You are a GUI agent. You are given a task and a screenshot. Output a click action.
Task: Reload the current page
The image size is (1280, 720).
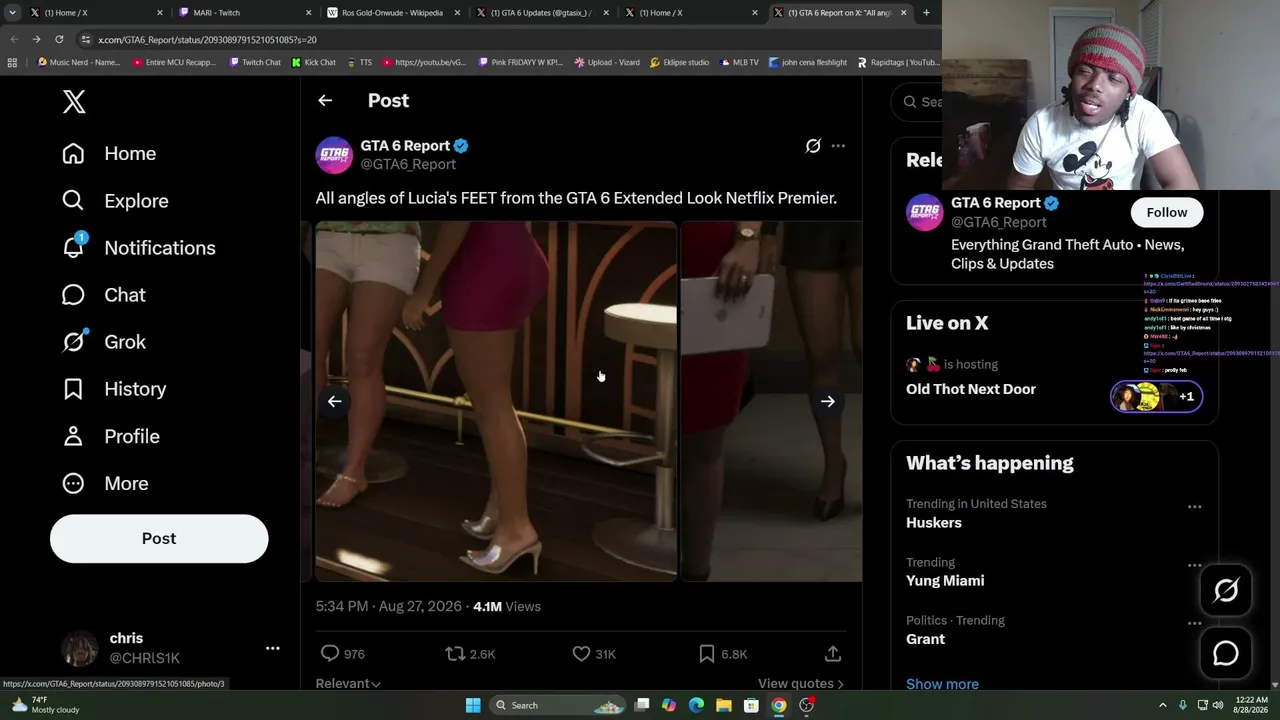click(x=59, y=39)
